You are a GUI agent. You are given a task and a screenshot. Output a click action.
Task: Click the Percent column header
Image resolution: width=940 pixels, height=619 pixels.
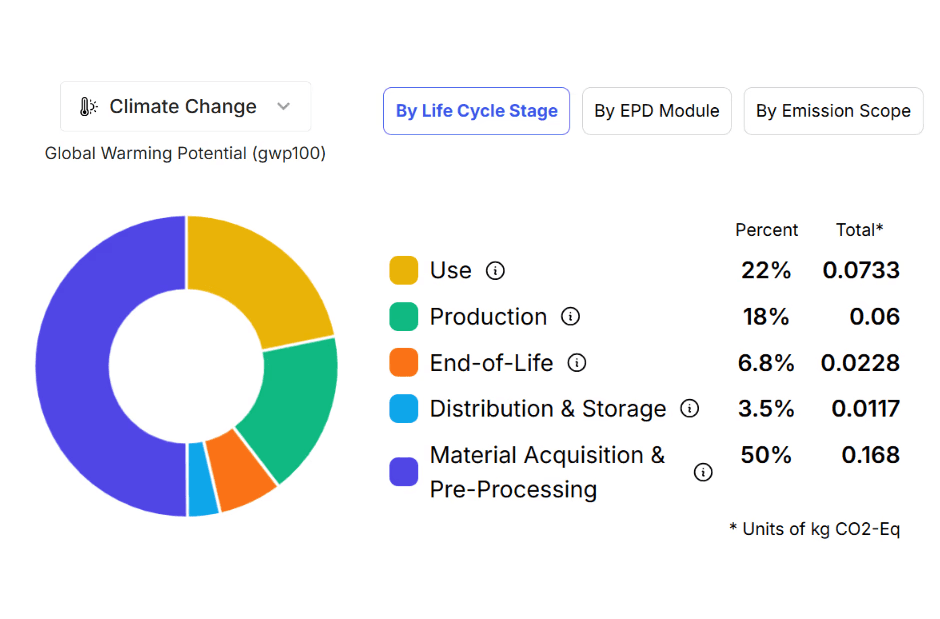coord(767,230)
